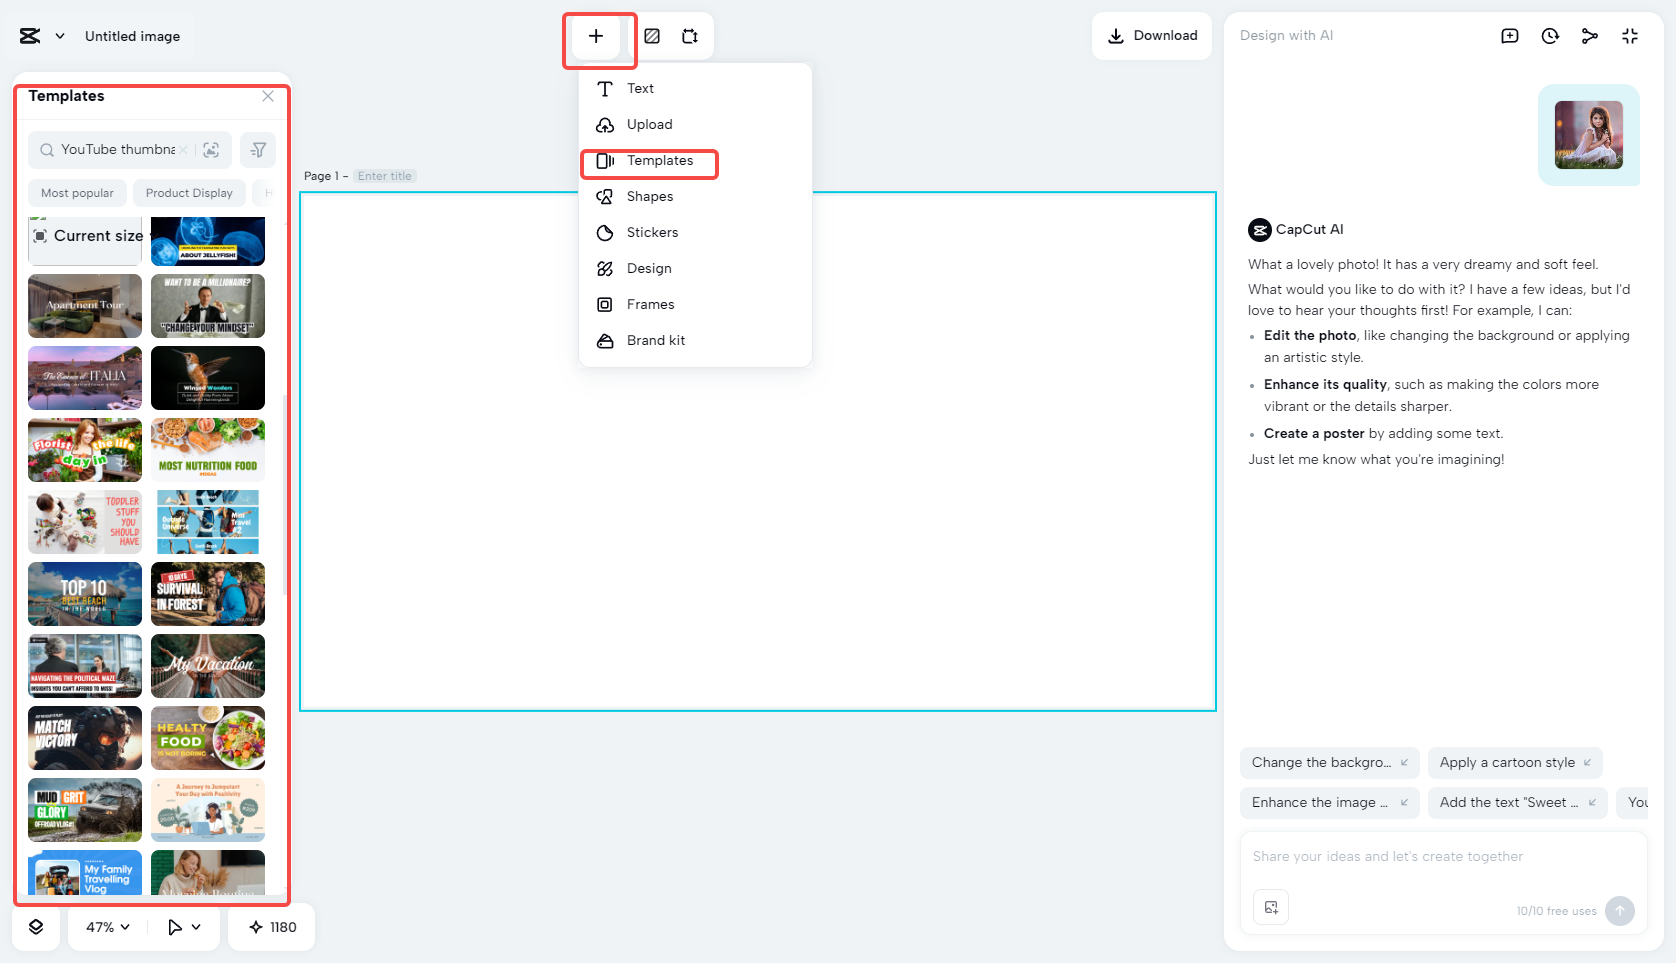This screenshot has height=963, width=1676.
Task: Choose Brand kit in the add menu
Action: coord(656,340)
